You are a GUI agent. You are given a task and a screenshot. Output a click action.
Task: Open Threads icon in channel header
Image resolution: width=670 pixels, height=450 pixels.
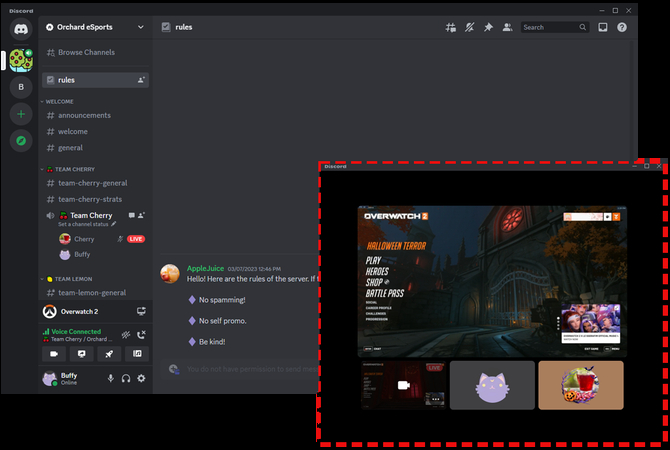click(450, 27)
